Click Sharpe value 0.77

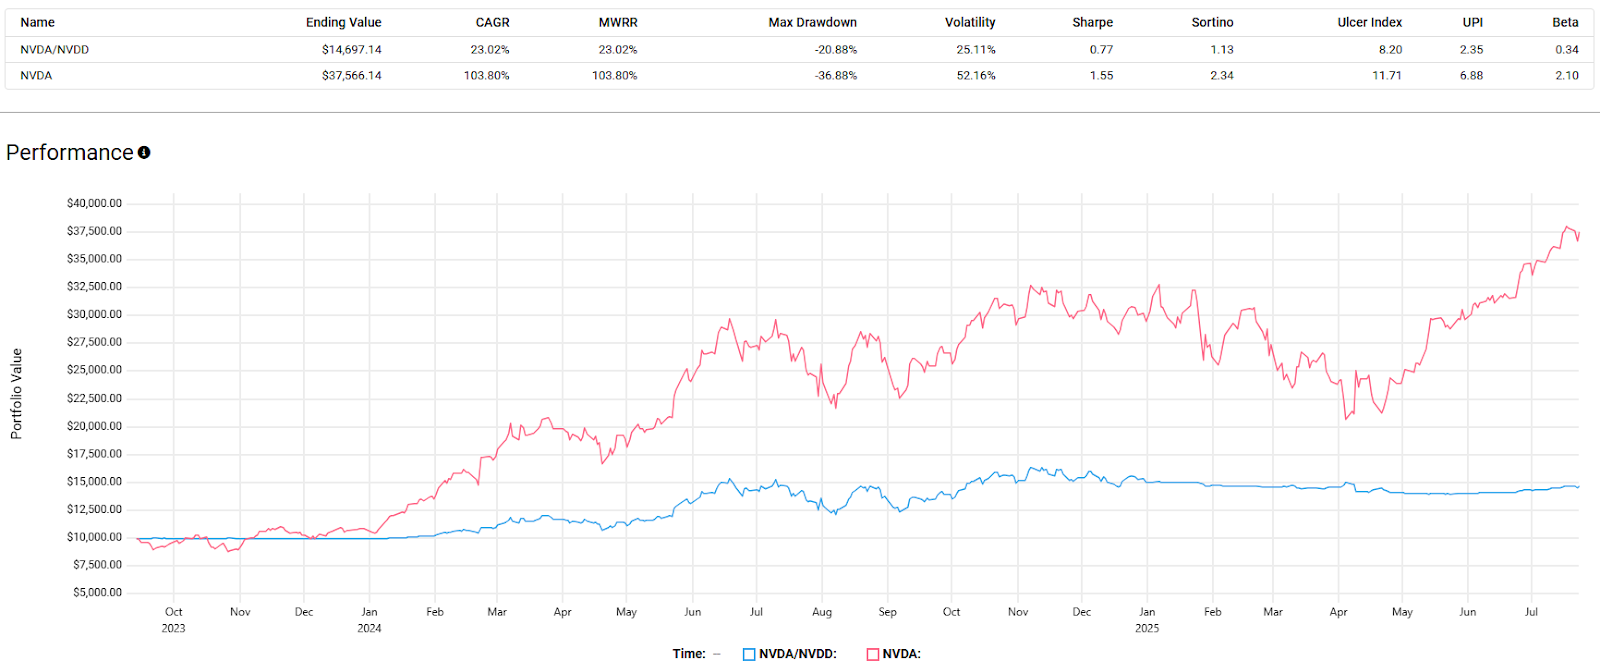point(1101,49)
